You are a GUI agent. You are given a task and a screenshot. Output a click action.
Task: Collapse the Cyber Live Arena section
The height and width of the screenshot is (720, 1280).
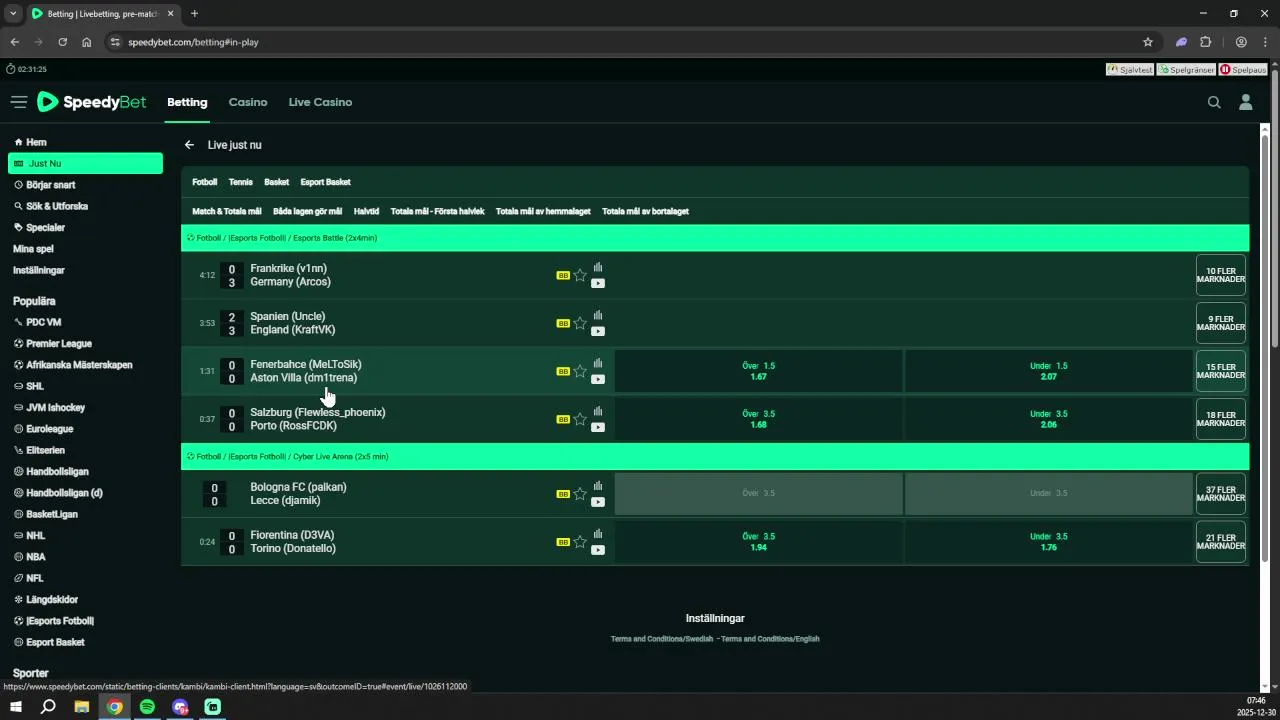point(715,456)
